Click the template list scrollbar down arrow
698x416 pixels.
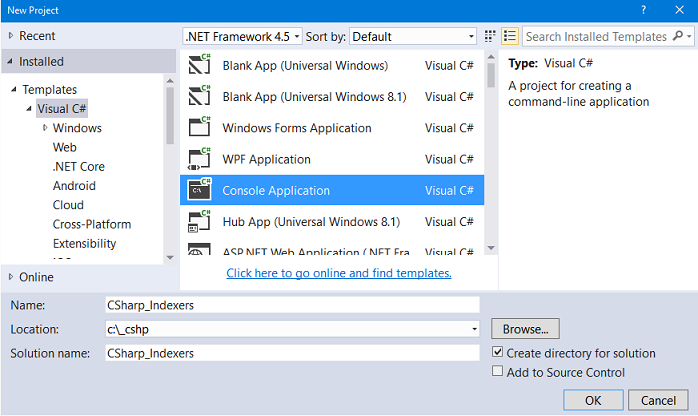pyautogui.click(x=491, y=248)
